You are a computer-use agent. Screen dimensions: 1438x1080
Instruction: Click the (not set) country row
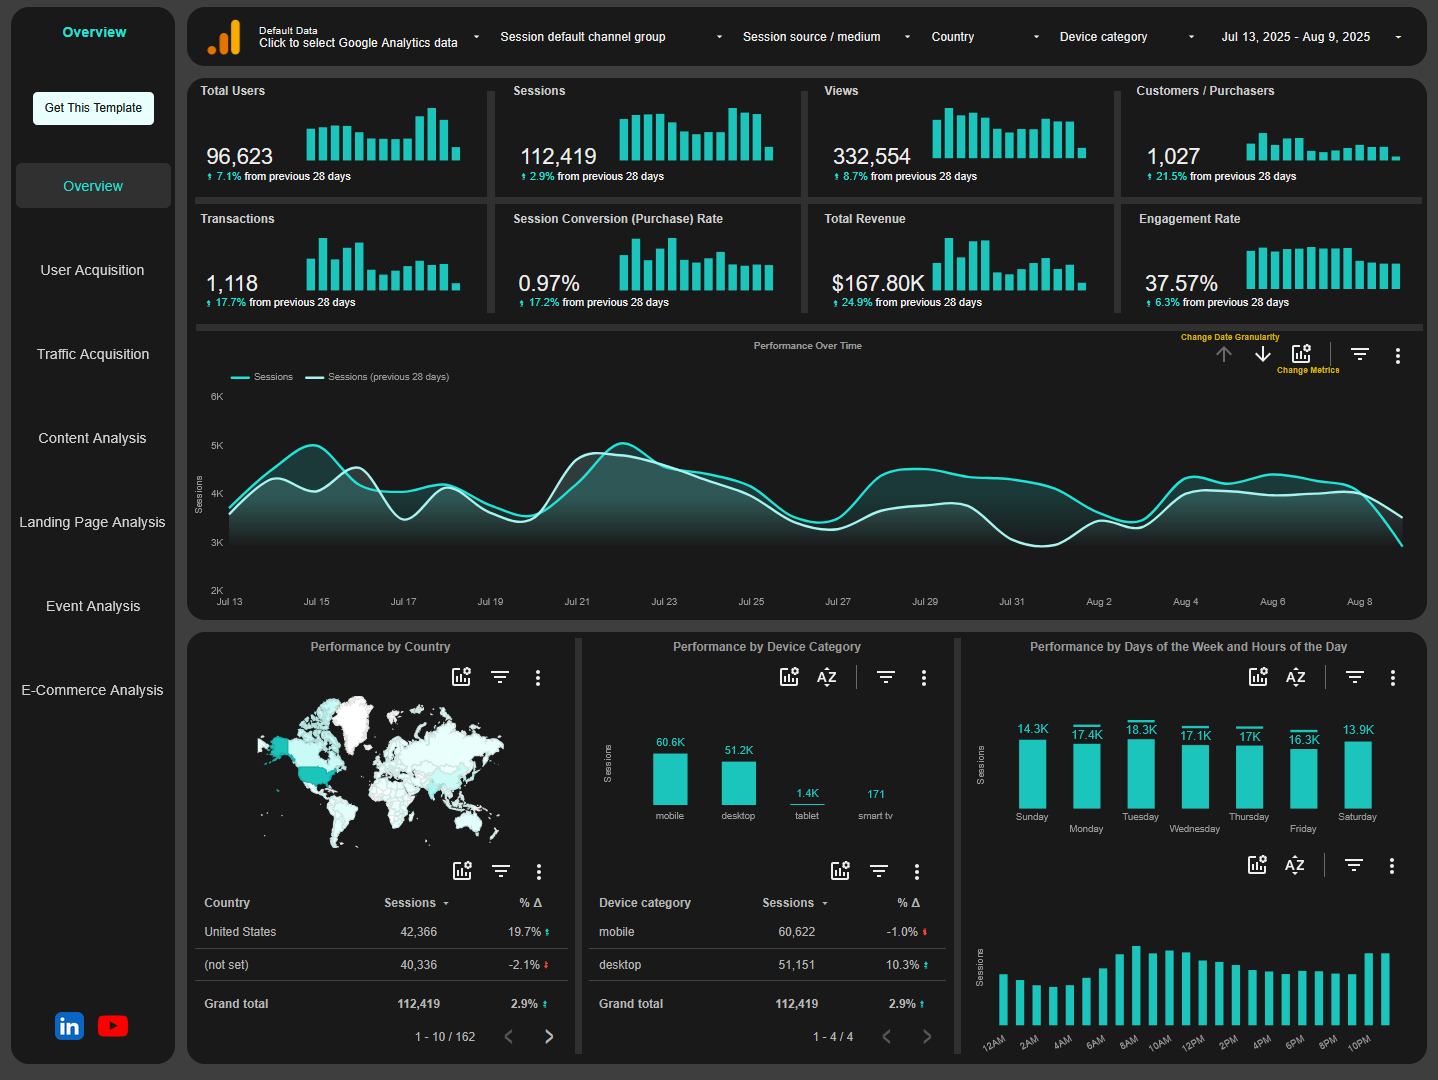coord(381,965)
